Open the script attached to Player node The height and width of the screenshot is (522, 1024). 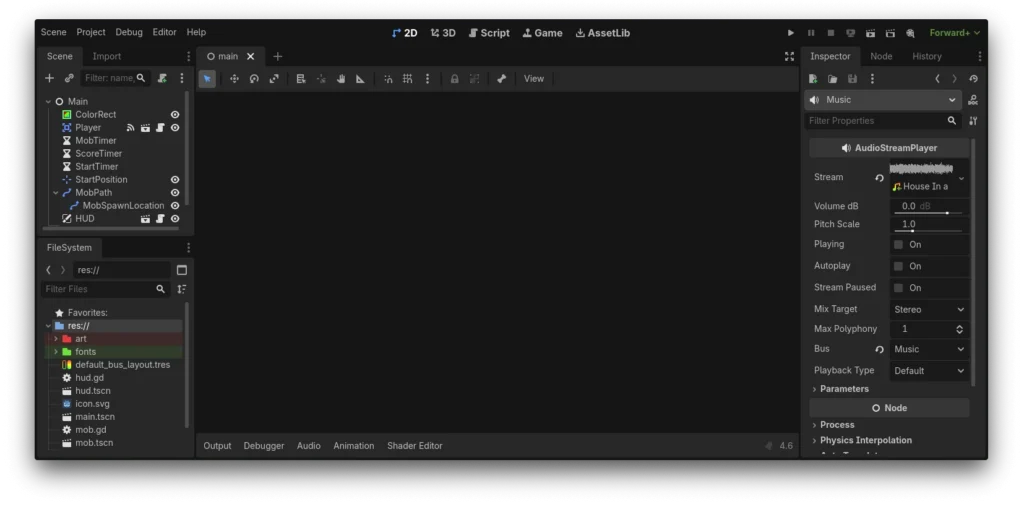coord(160,128)
